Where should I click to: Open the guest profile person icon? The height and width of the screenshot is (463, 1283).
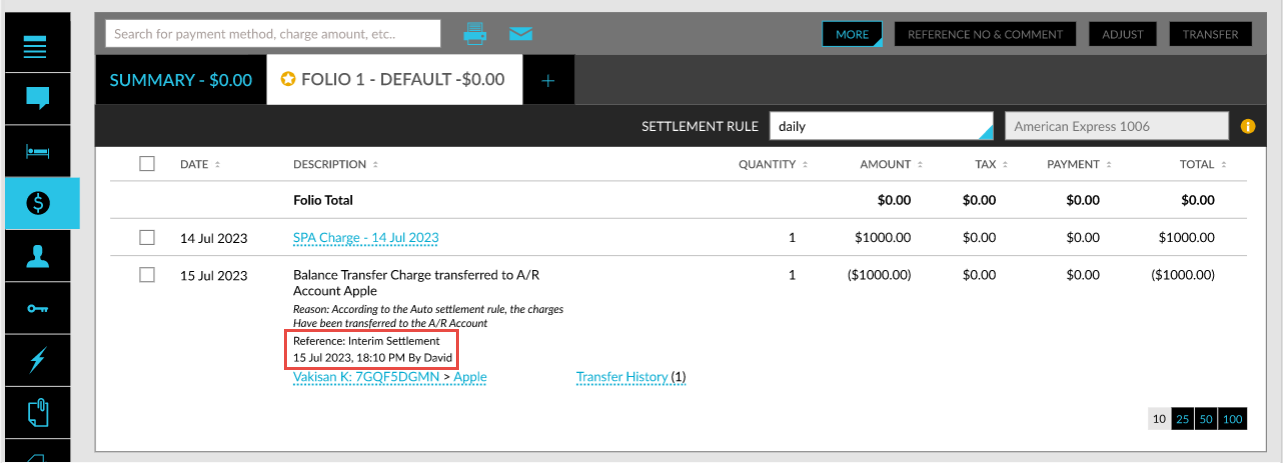click(37, 256)
